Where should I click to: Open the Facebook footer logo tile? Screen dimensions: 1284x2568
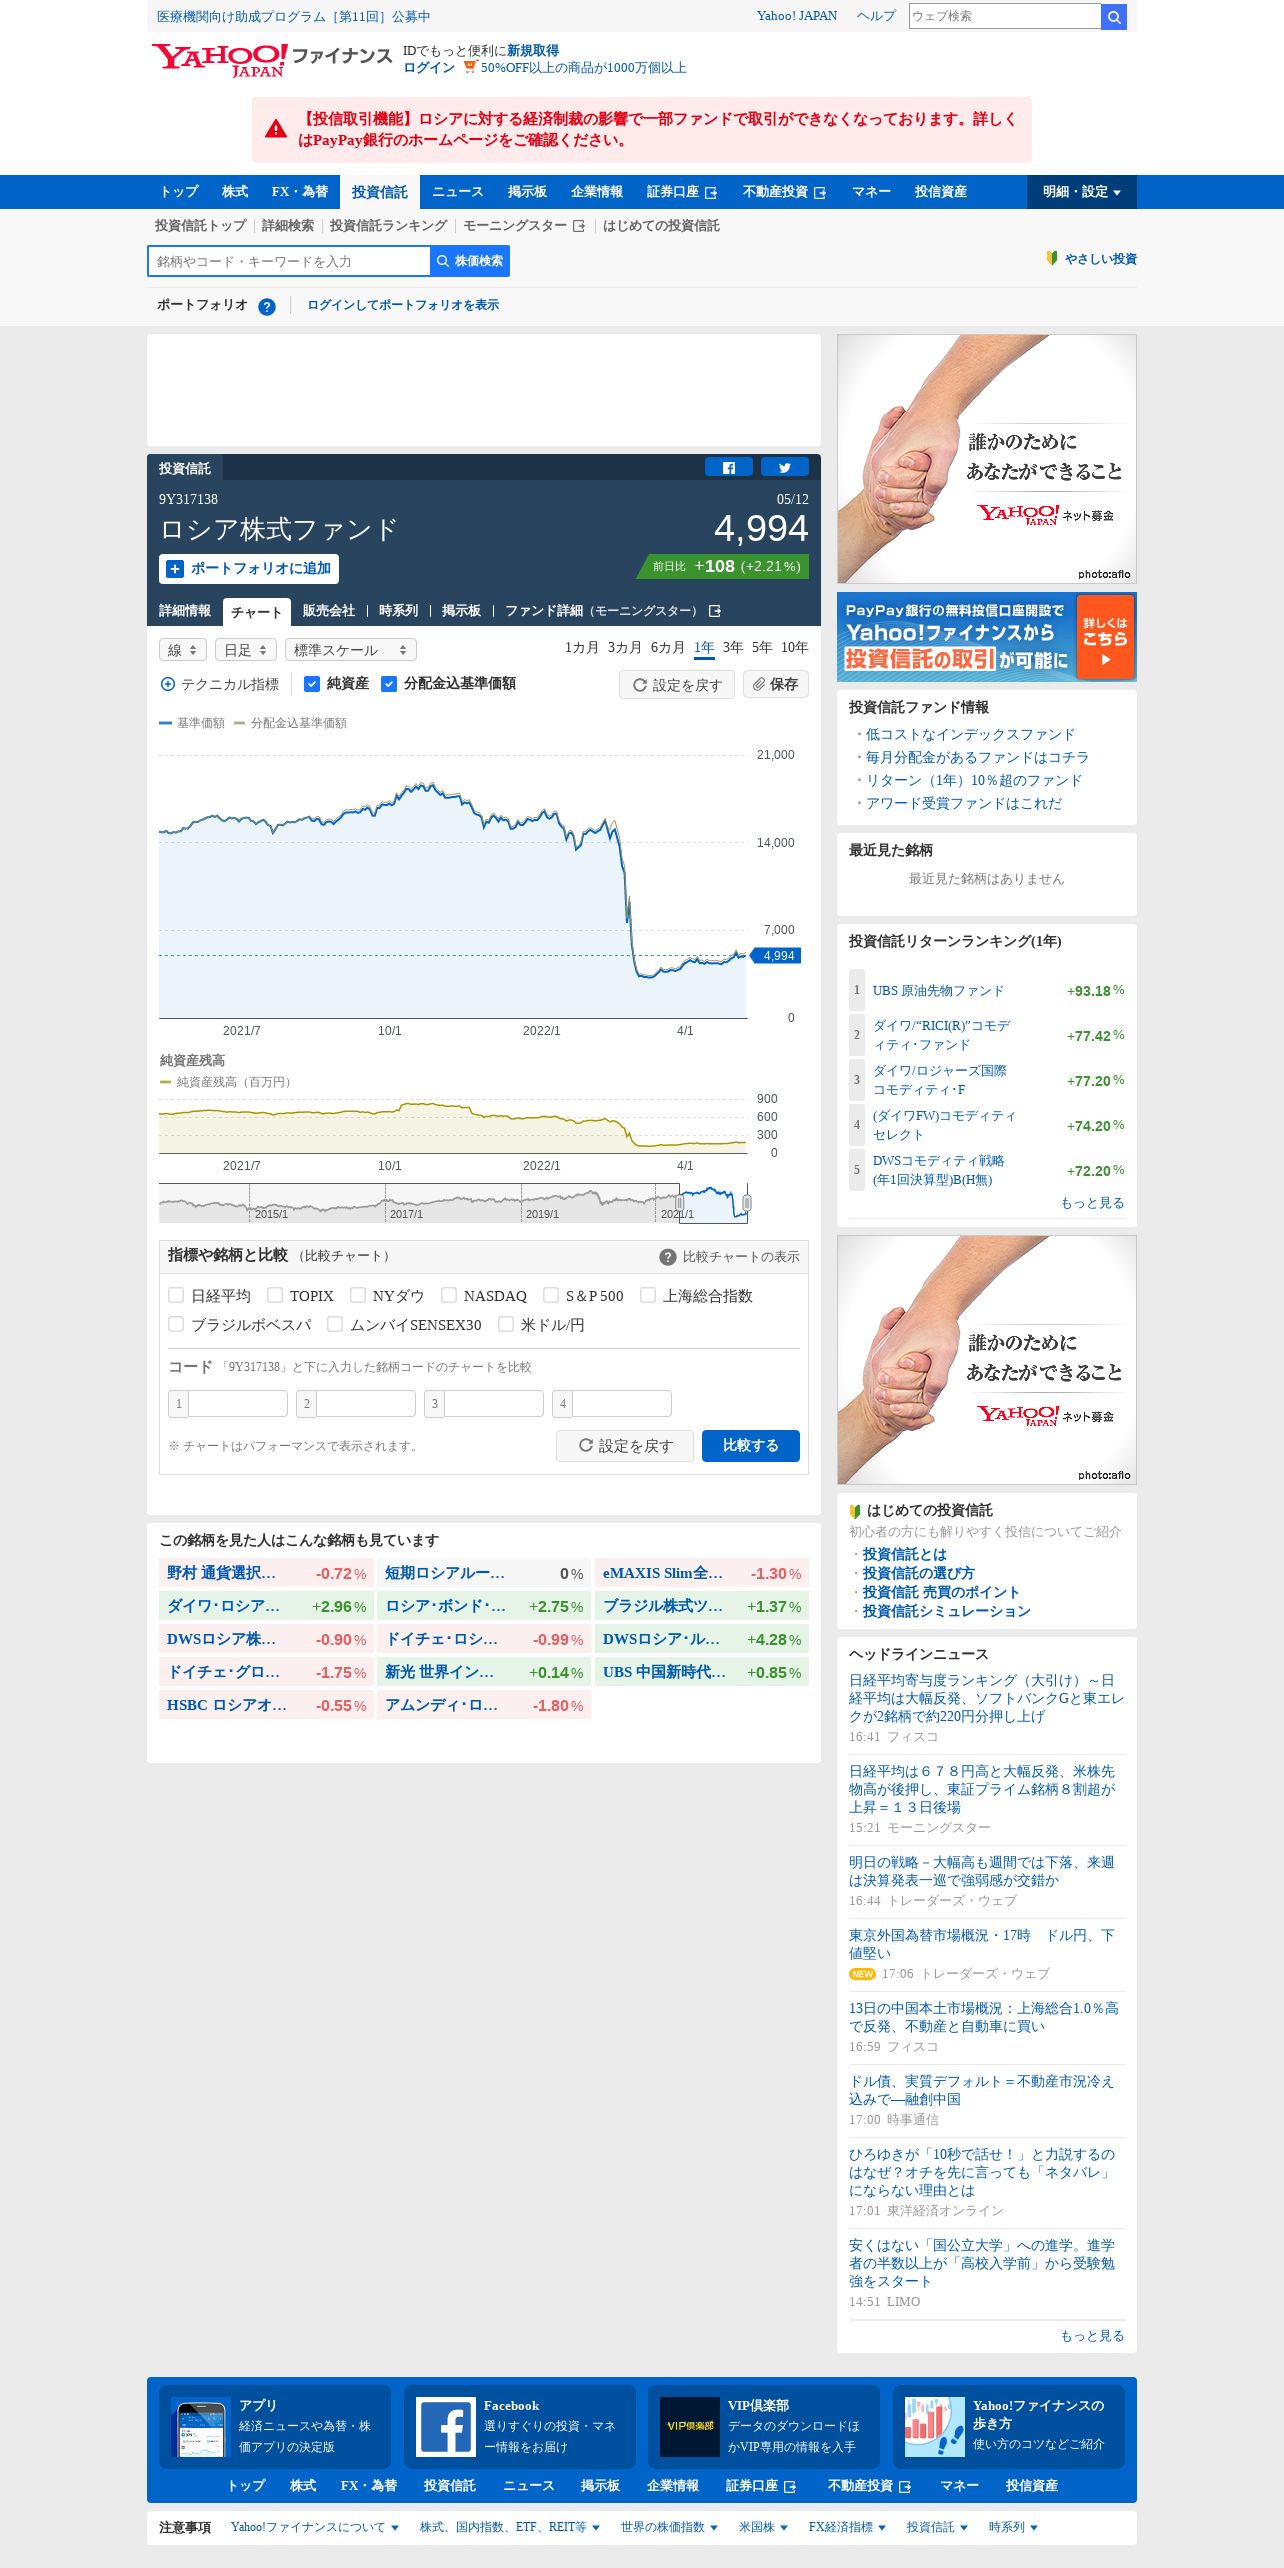point(445,2427)
